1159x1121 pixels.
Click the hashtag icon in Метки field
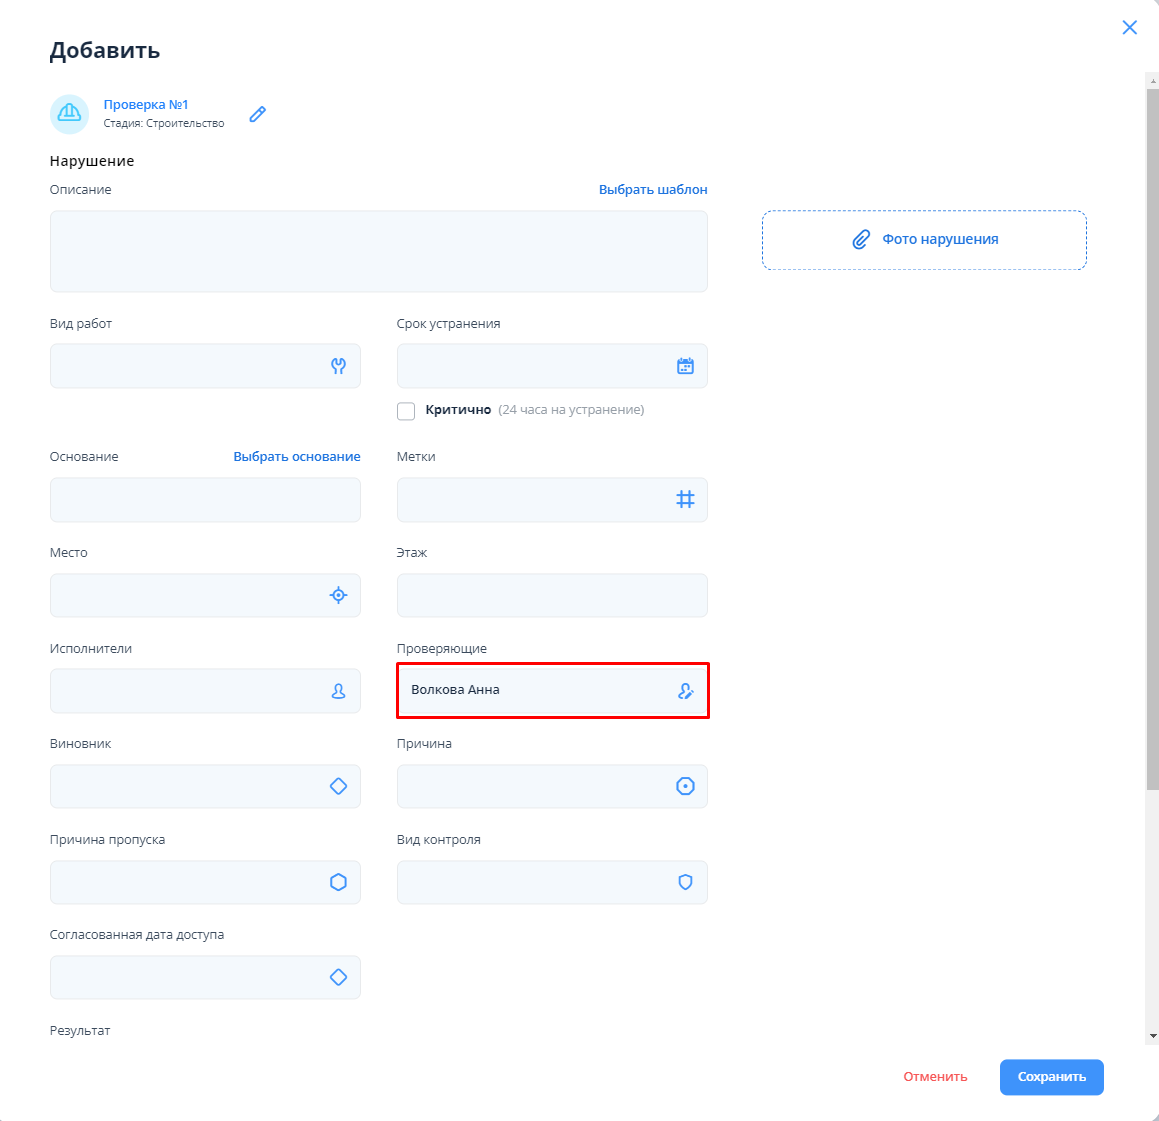click(x=685, y=499)
